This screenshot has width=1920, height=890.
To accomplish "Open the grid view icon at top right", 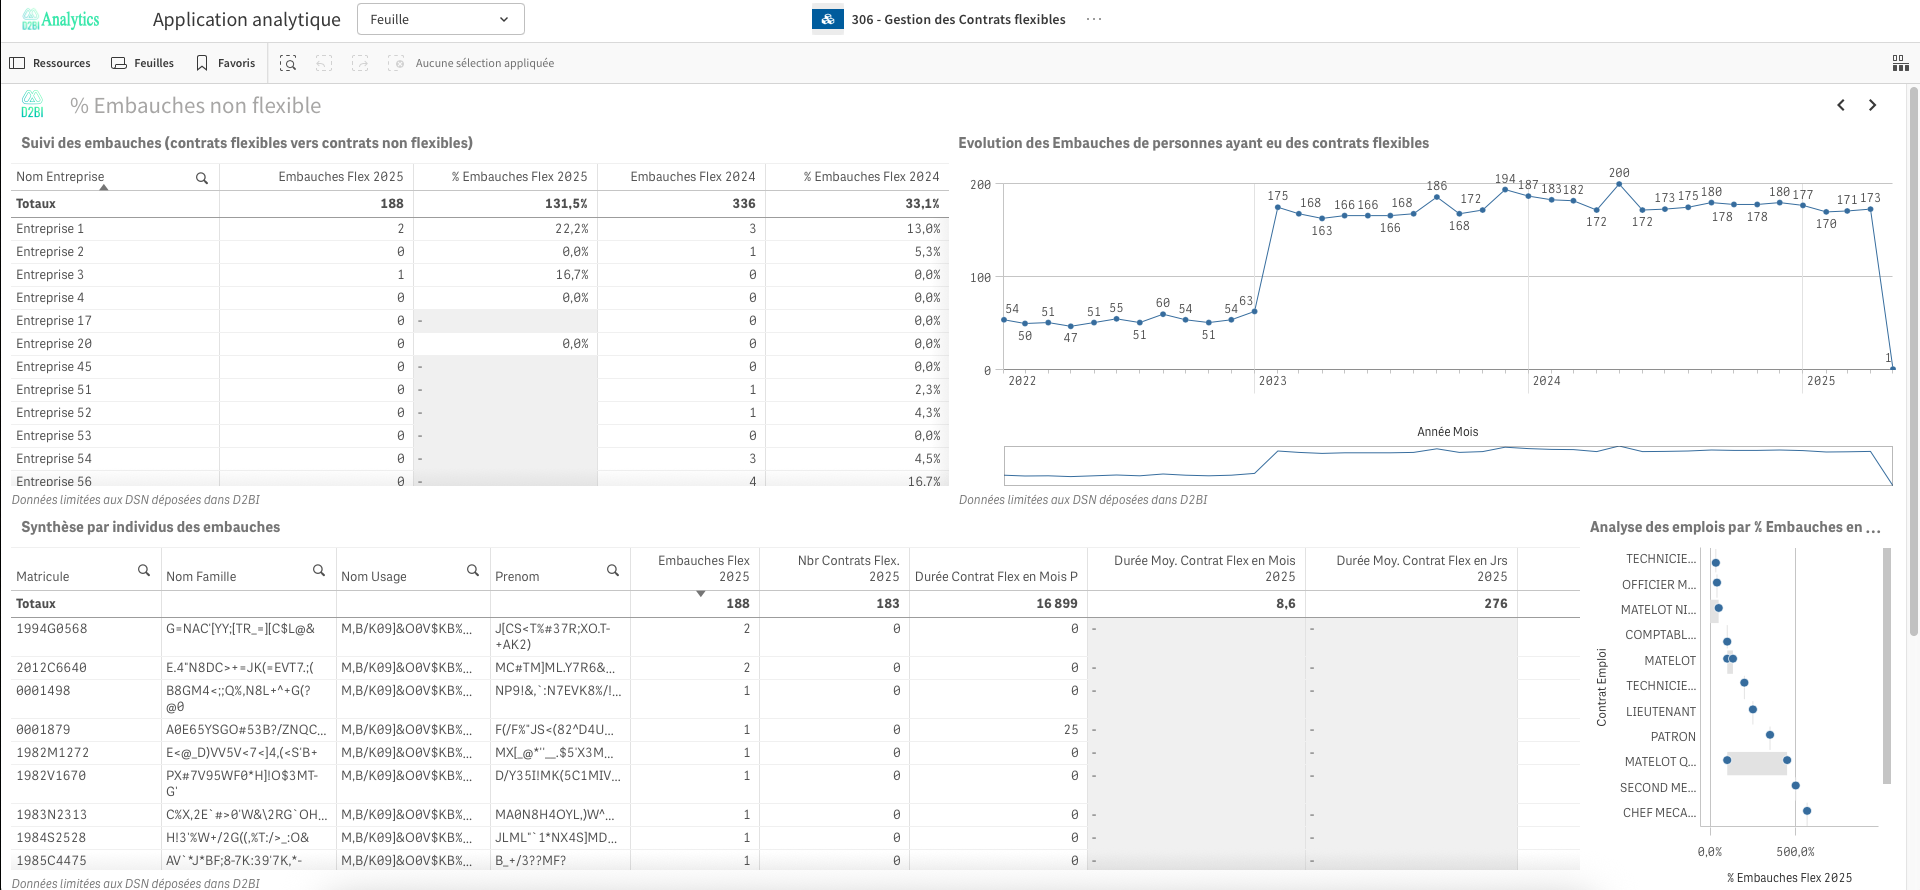I will coord(1900,63).
